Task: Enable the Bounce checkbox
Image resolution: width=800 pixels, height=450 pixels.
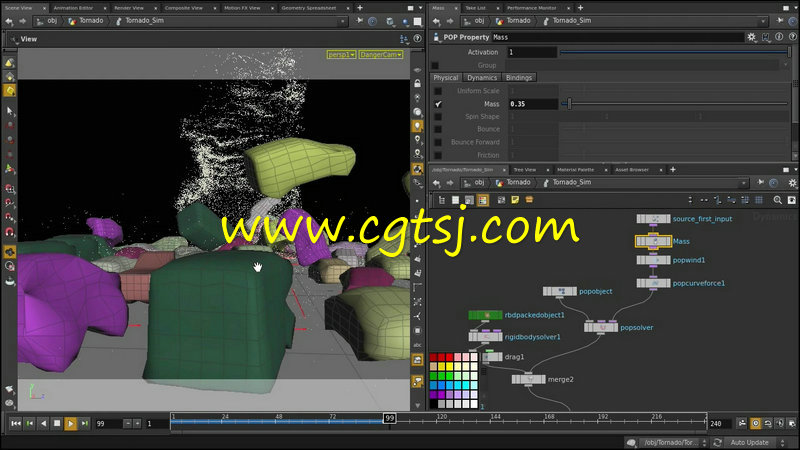Action: pyautogui.click(x=438, y=130)
